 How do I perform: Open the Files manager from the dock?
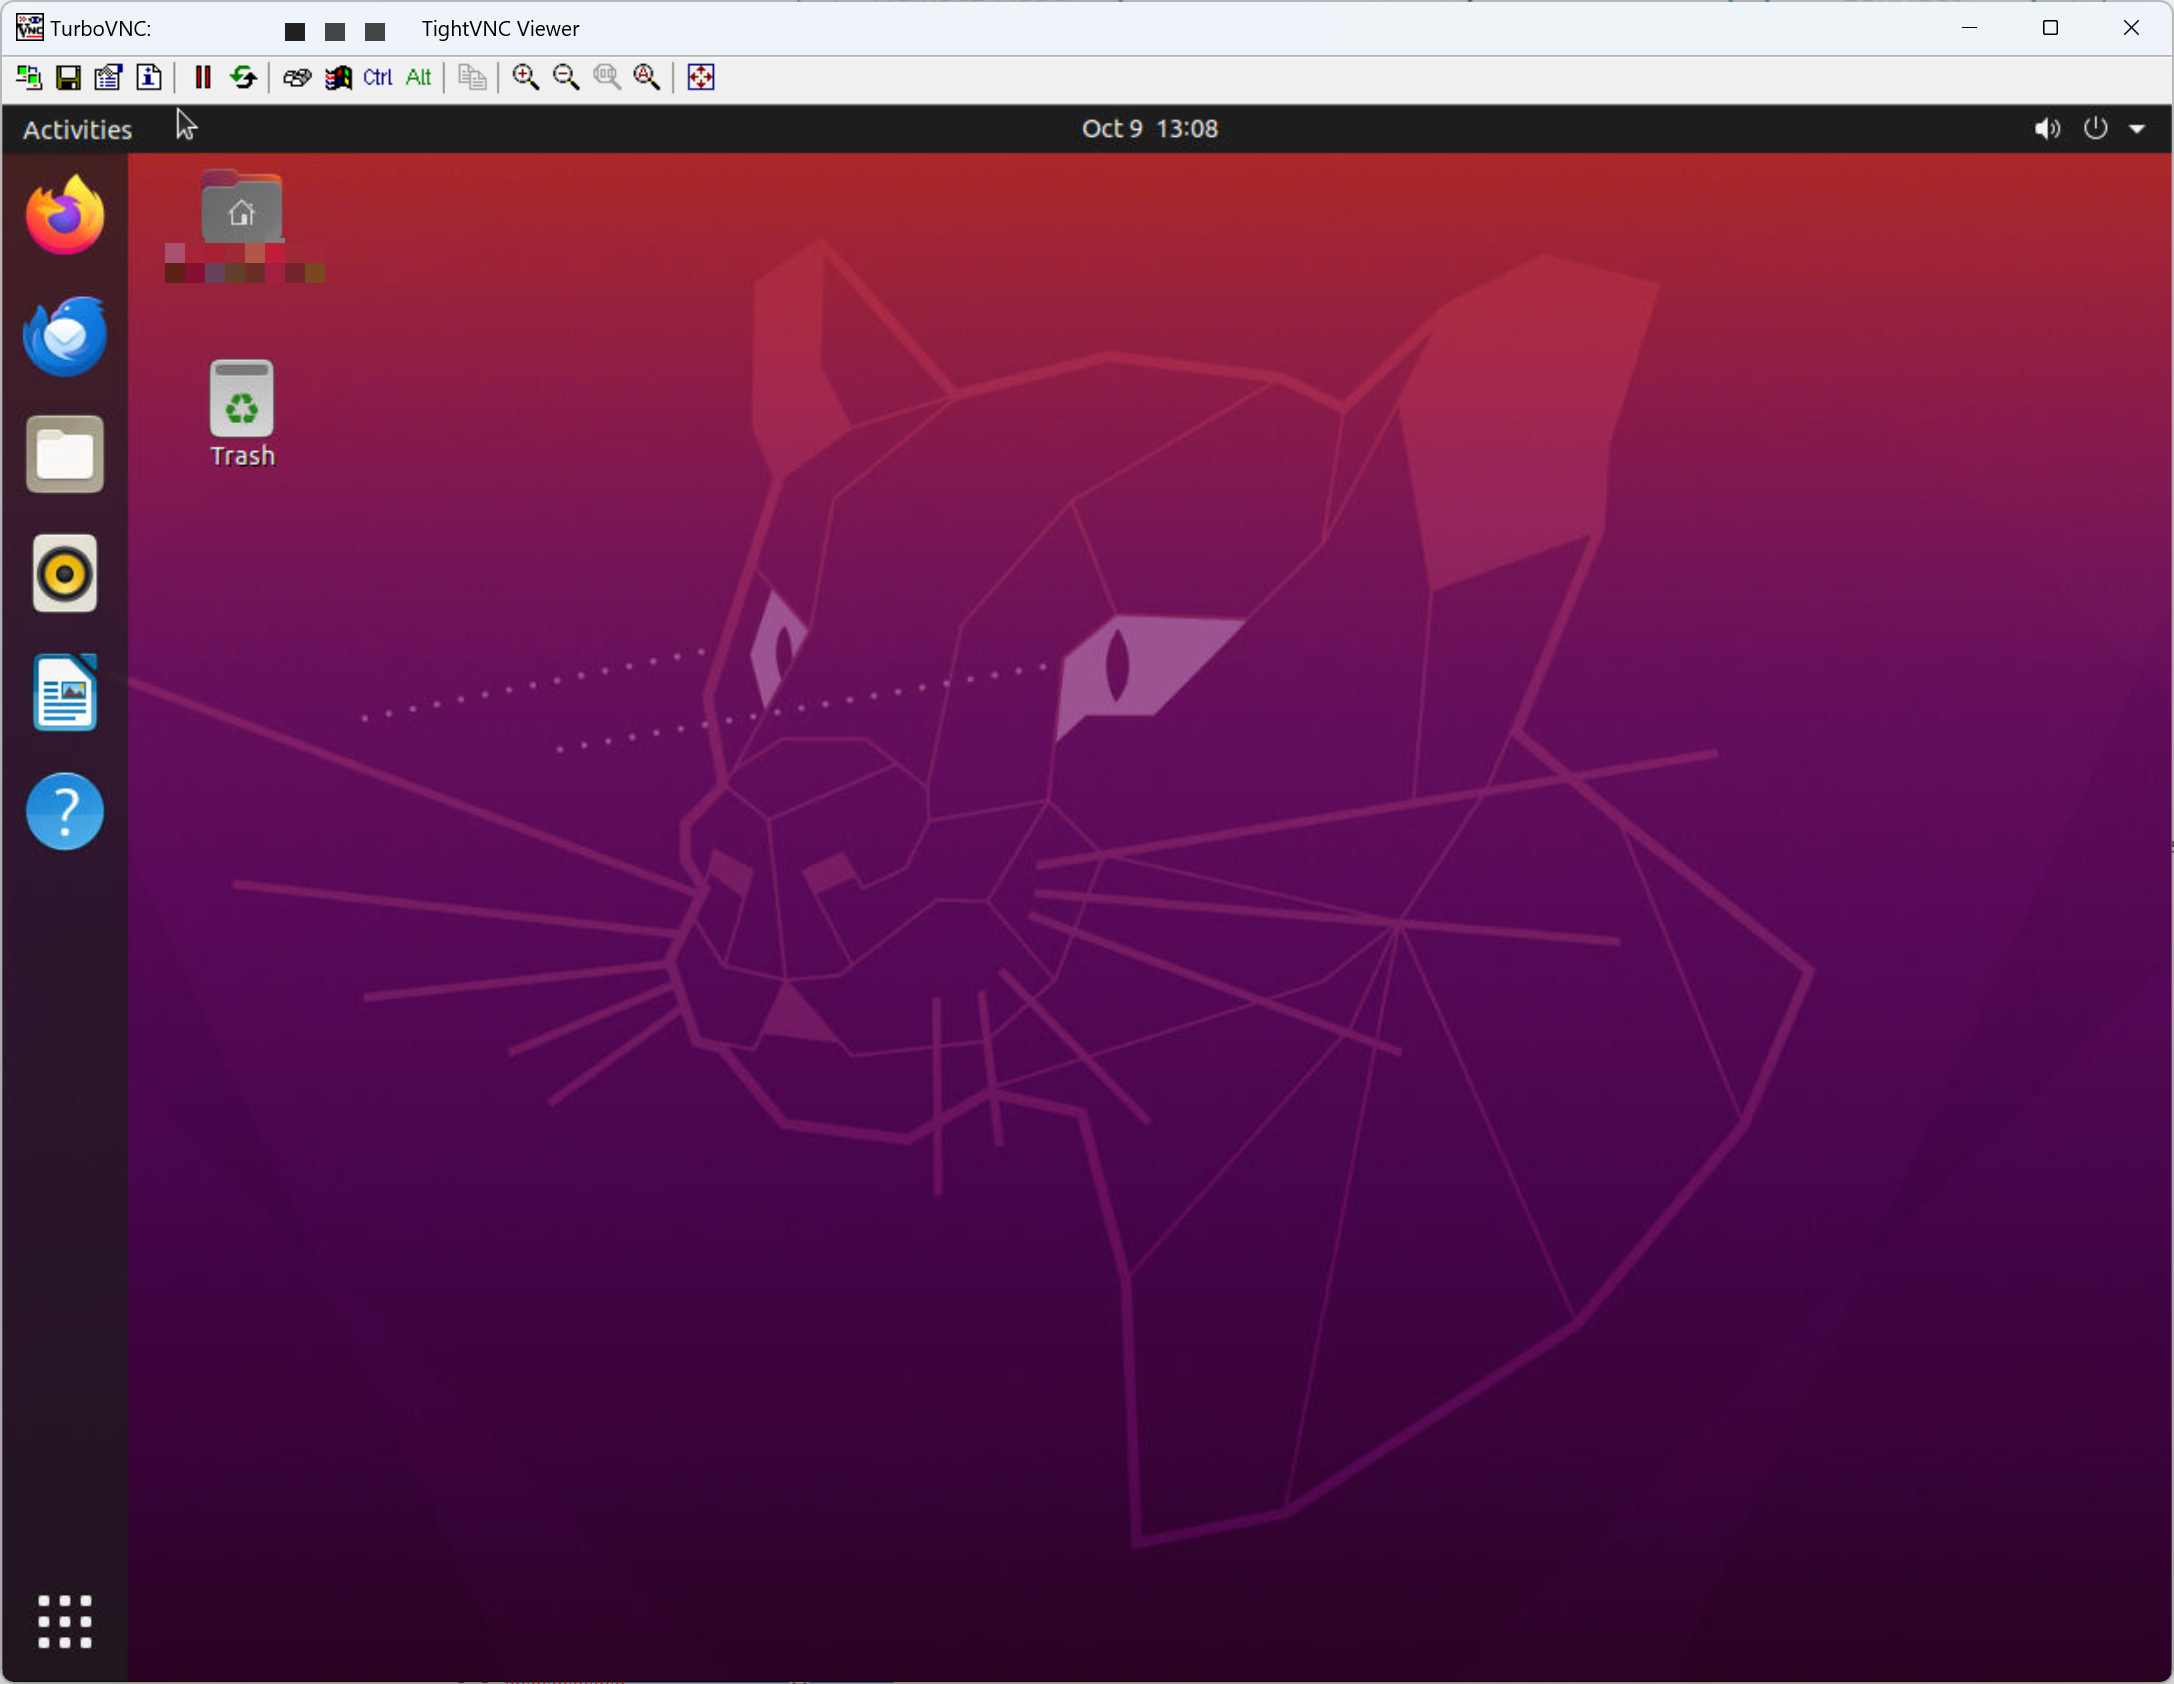coord(65,454)
